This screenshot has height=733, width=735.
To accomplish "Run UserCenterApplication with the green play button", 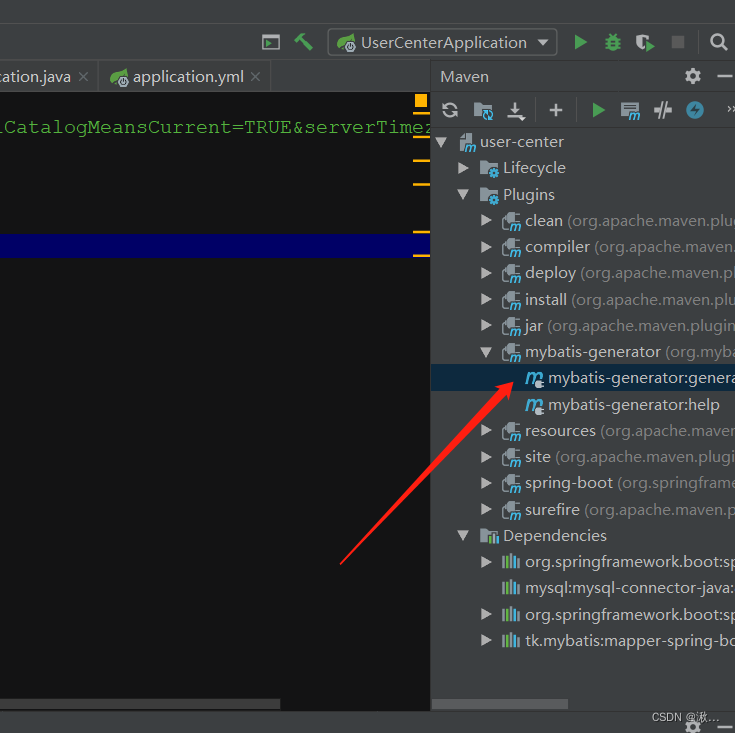I will (x=580, y=42).
